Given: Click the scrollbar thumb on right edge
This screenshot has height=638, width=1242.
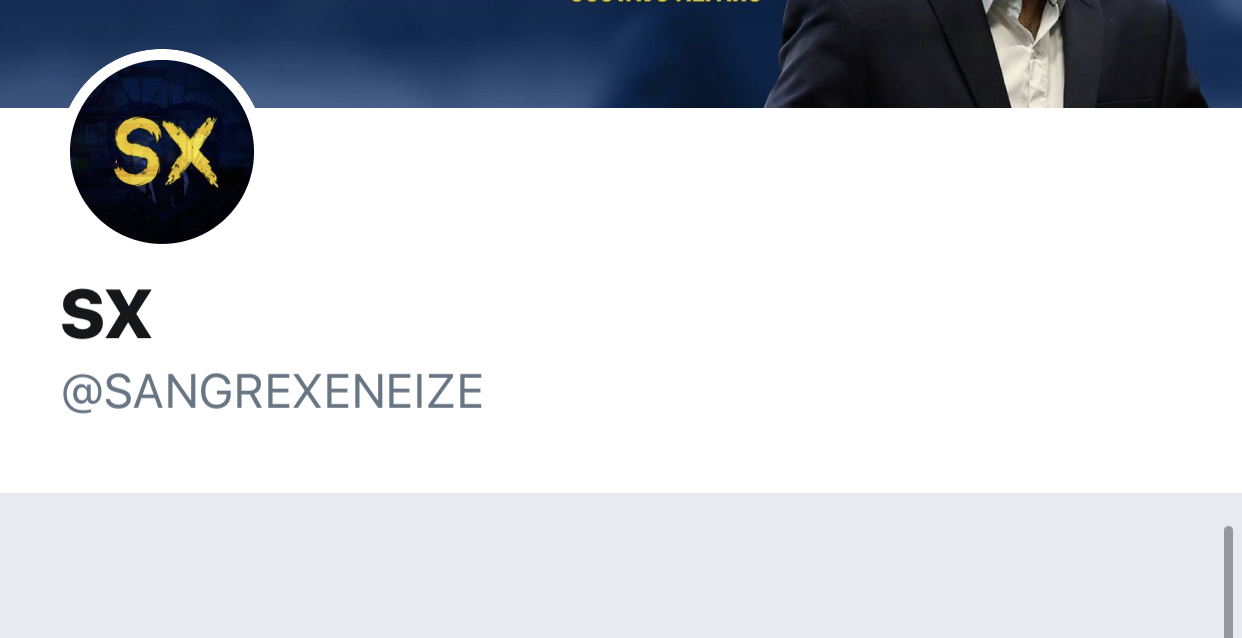Looking at the screenshot, I should [x=1228, y=581].
